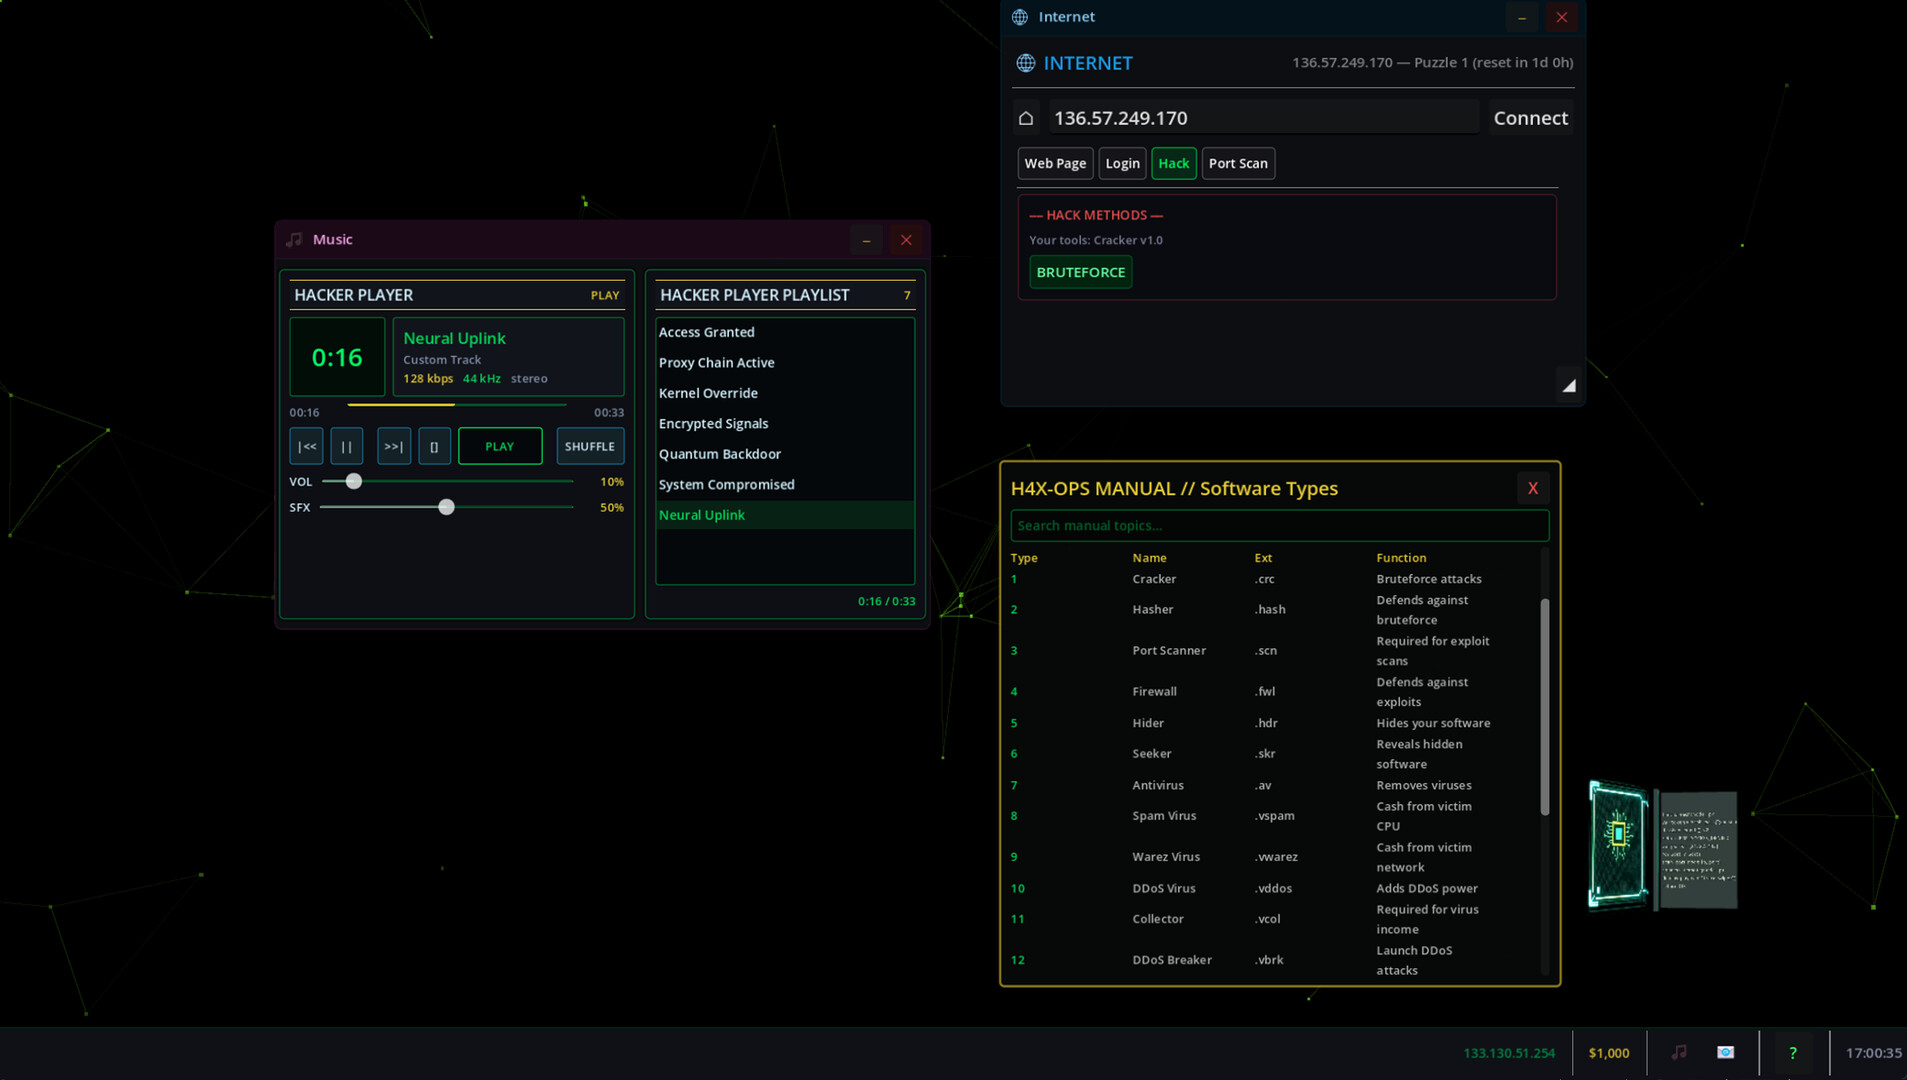This screenshot has width=1907, height=1080.
Task: Stop playback with the square bracket button
Action: (x=434, y=446)
